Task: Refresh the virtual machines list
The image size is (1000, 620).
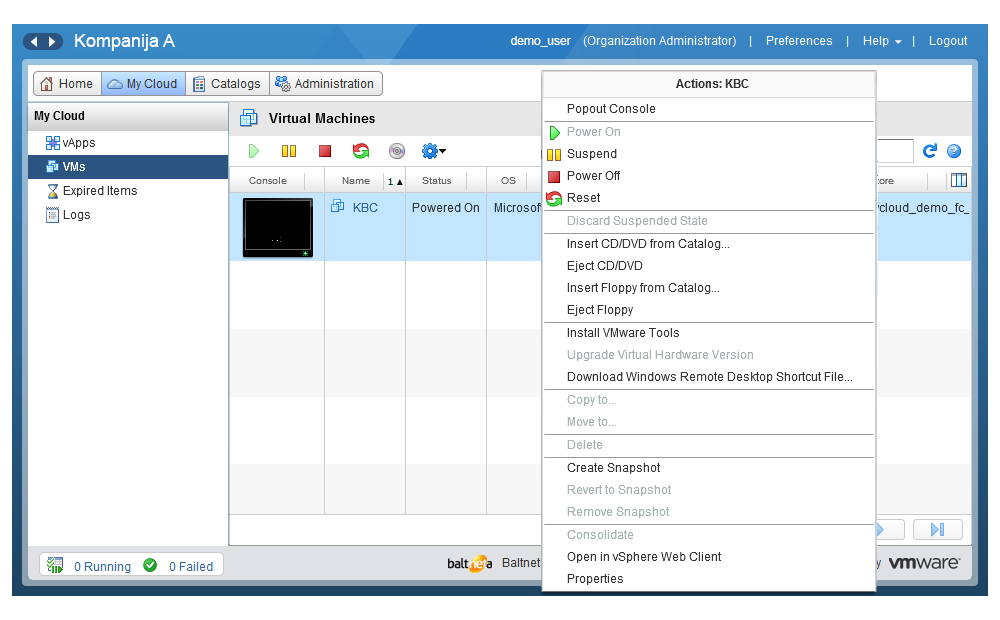Action: (x=929, y=151)
